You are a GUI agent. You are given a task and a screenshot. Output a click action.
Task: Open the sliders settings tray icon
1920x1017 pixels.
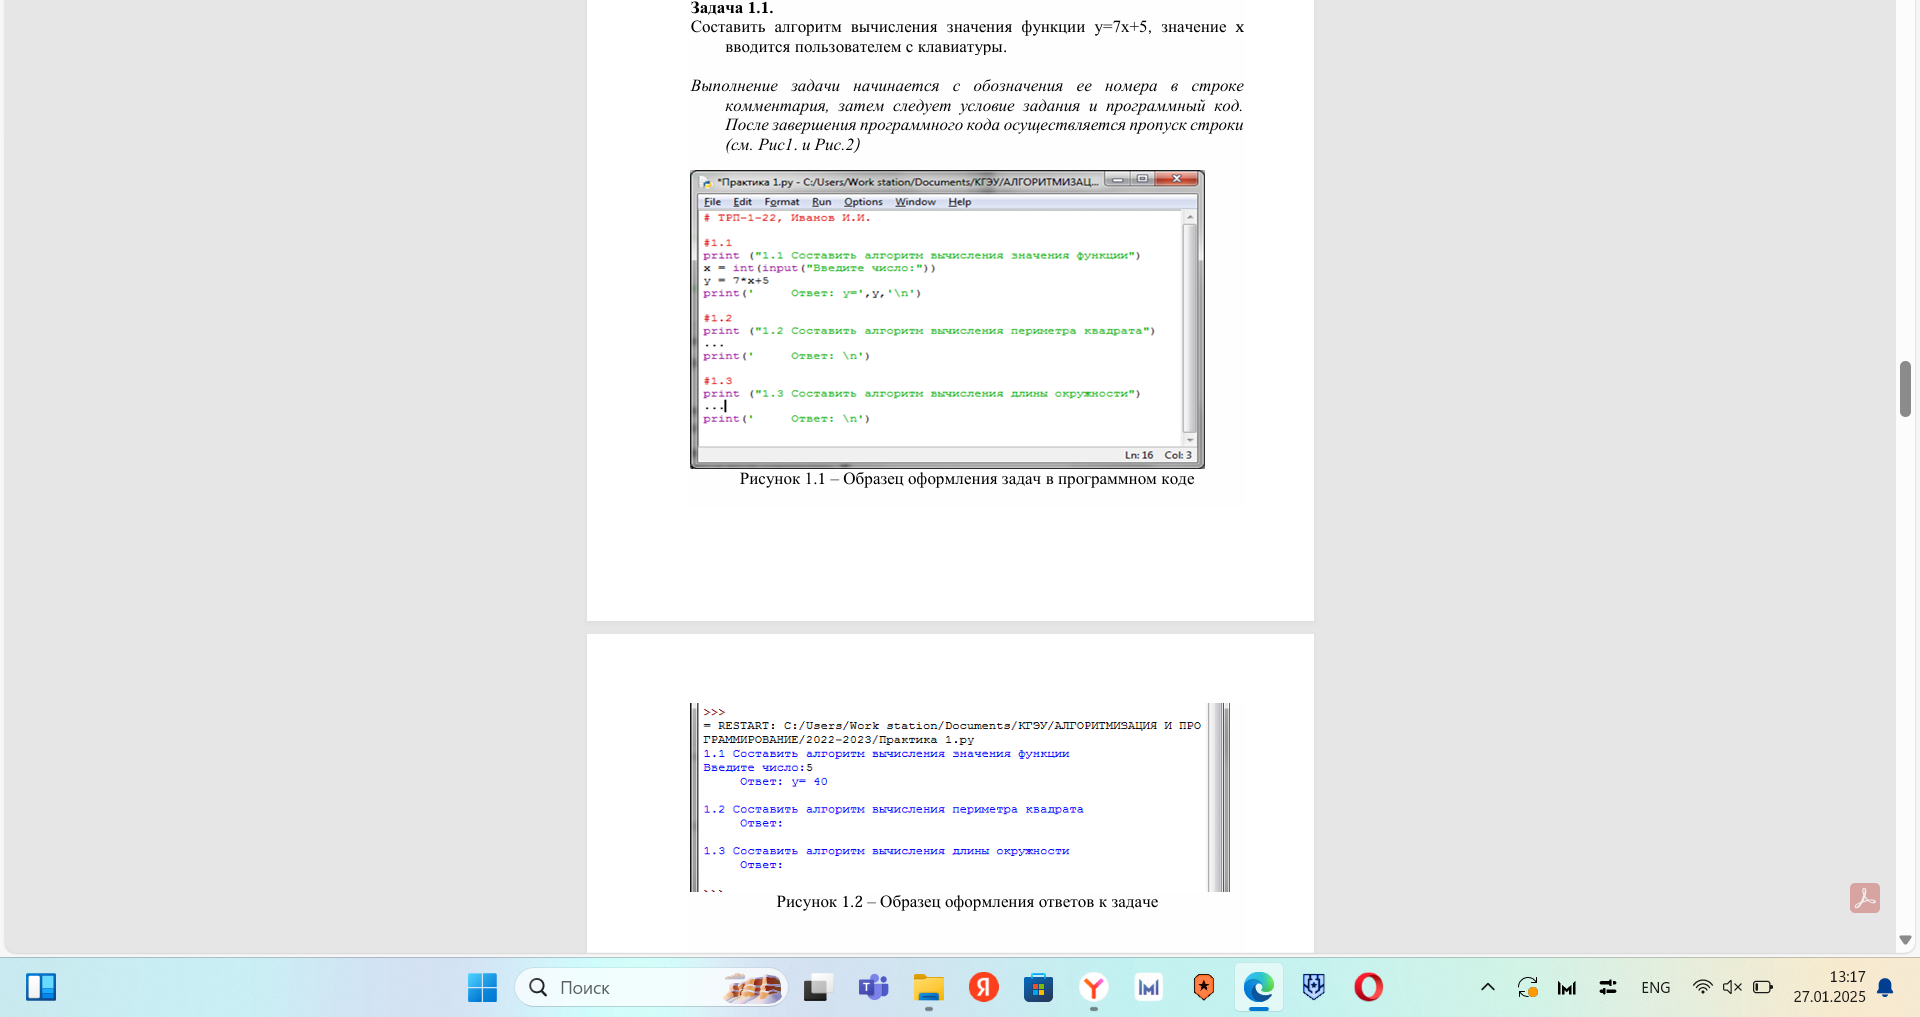pos(1608,988)
